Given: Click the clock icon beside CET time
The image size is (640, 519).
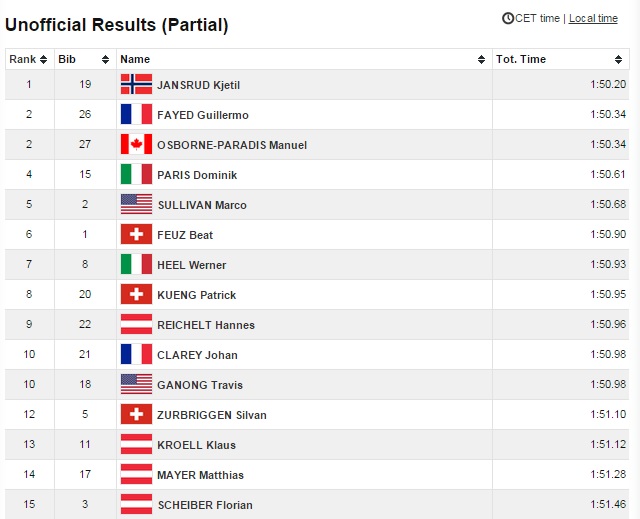Looking at the screenshot, I should pyautogui.click(x=508, y=18).
